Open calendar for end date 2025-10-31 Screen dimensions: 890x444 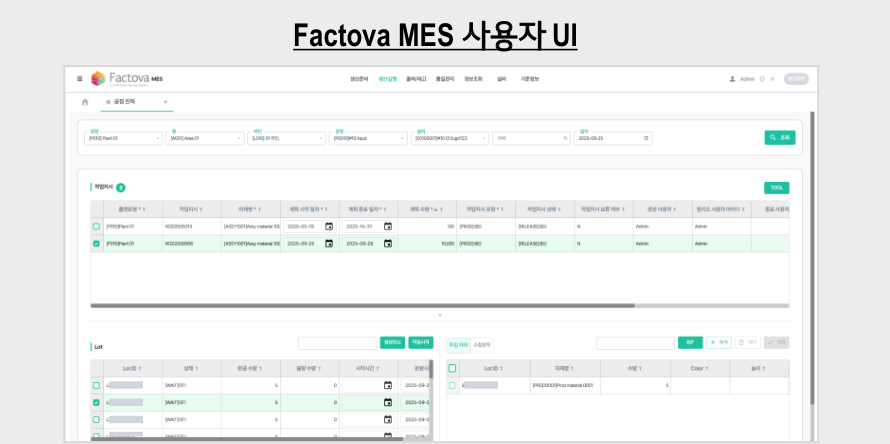click(388, 227)
